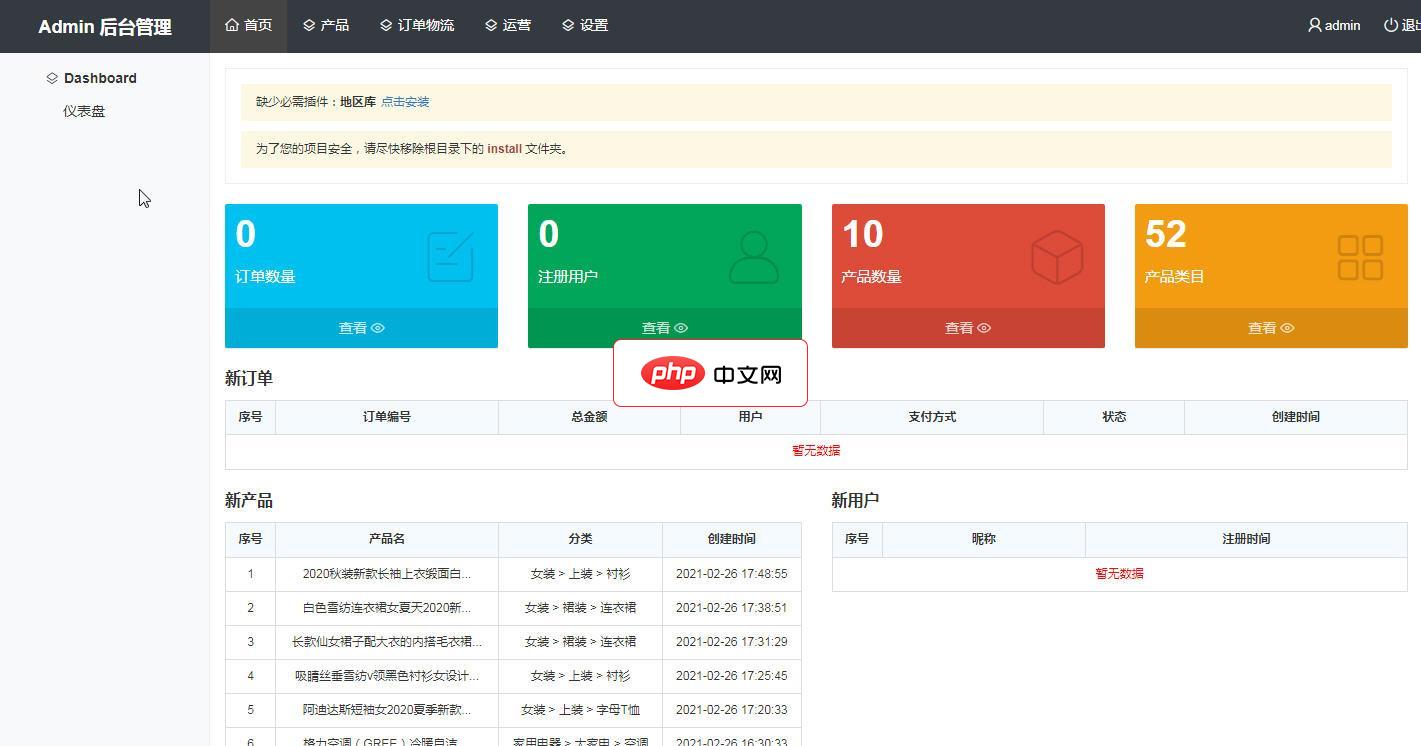Select 仪表盘 in the left sidebar
The width and height of the screenshot is (1421, 746).
84,110
